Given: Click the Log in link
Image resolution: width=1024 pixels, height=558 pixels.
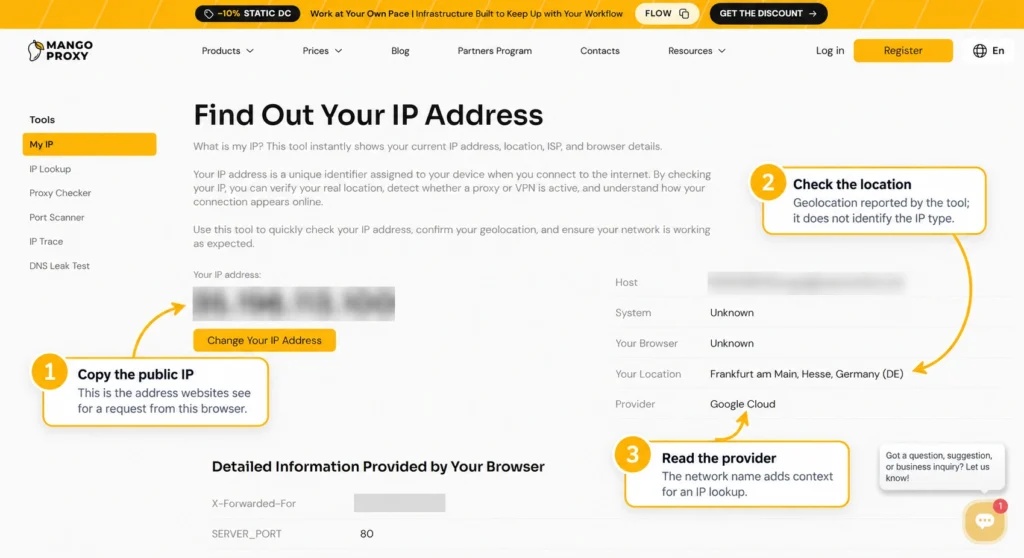Looking at the screenshot, I should [829, 50].
